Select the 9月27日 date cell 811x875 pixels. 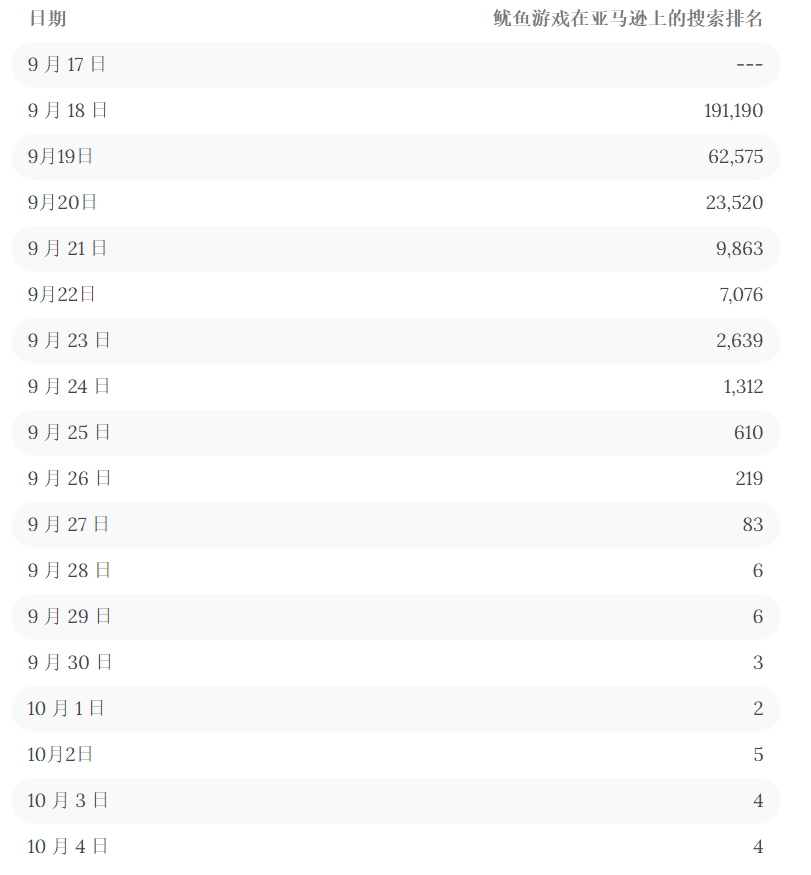(69, 525)
